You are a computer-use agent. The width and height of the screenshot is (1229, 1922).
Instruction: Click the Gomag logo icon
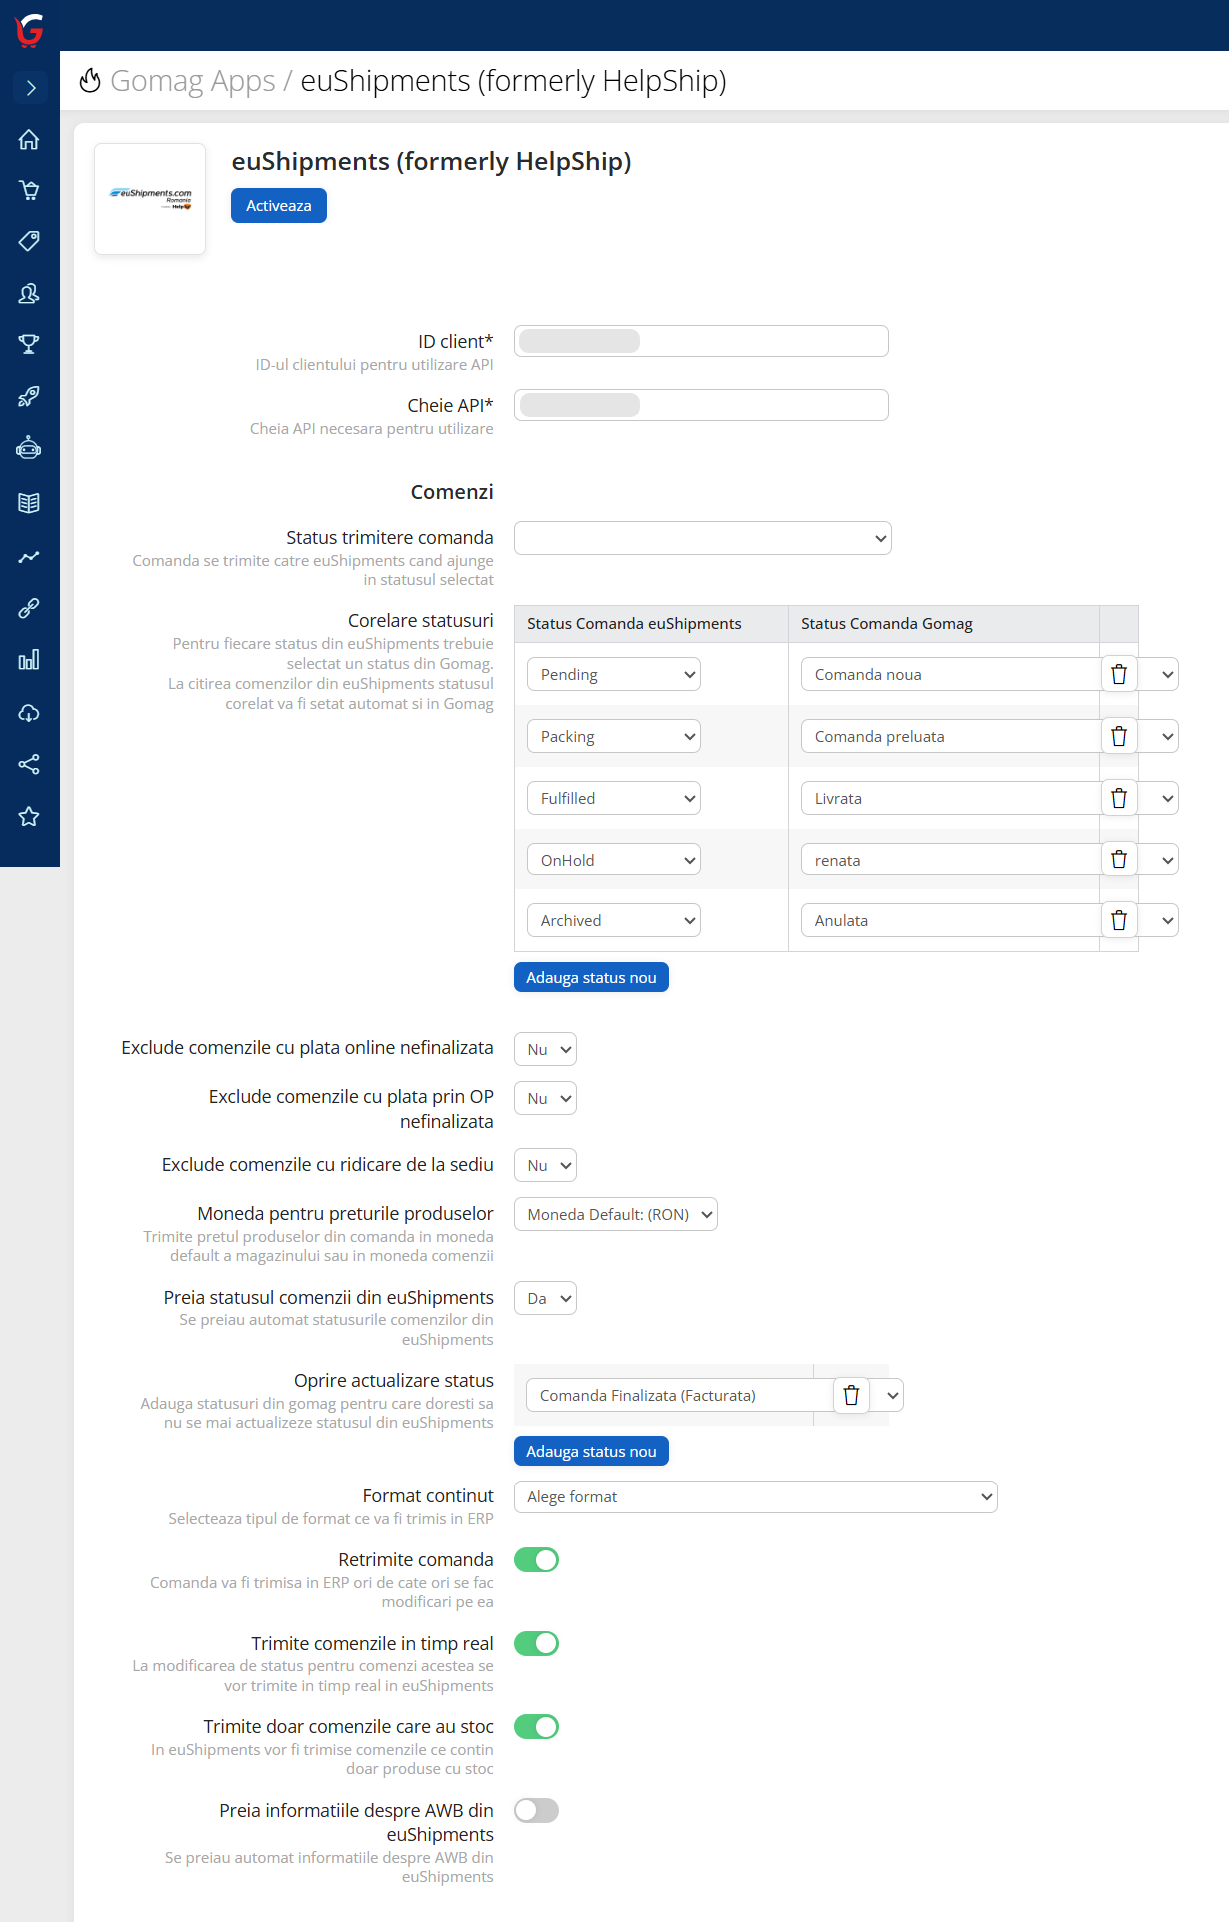[x=30, y=30]
